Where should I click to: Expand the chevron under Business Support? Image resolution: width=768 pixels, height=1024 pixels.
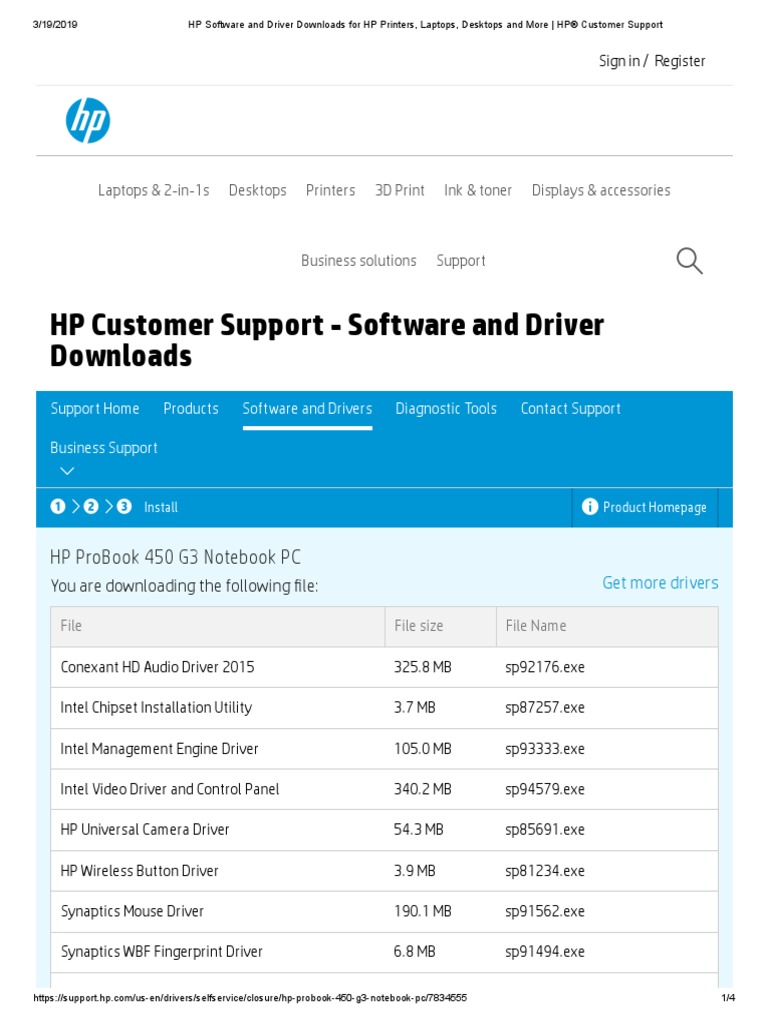point(67,471)
